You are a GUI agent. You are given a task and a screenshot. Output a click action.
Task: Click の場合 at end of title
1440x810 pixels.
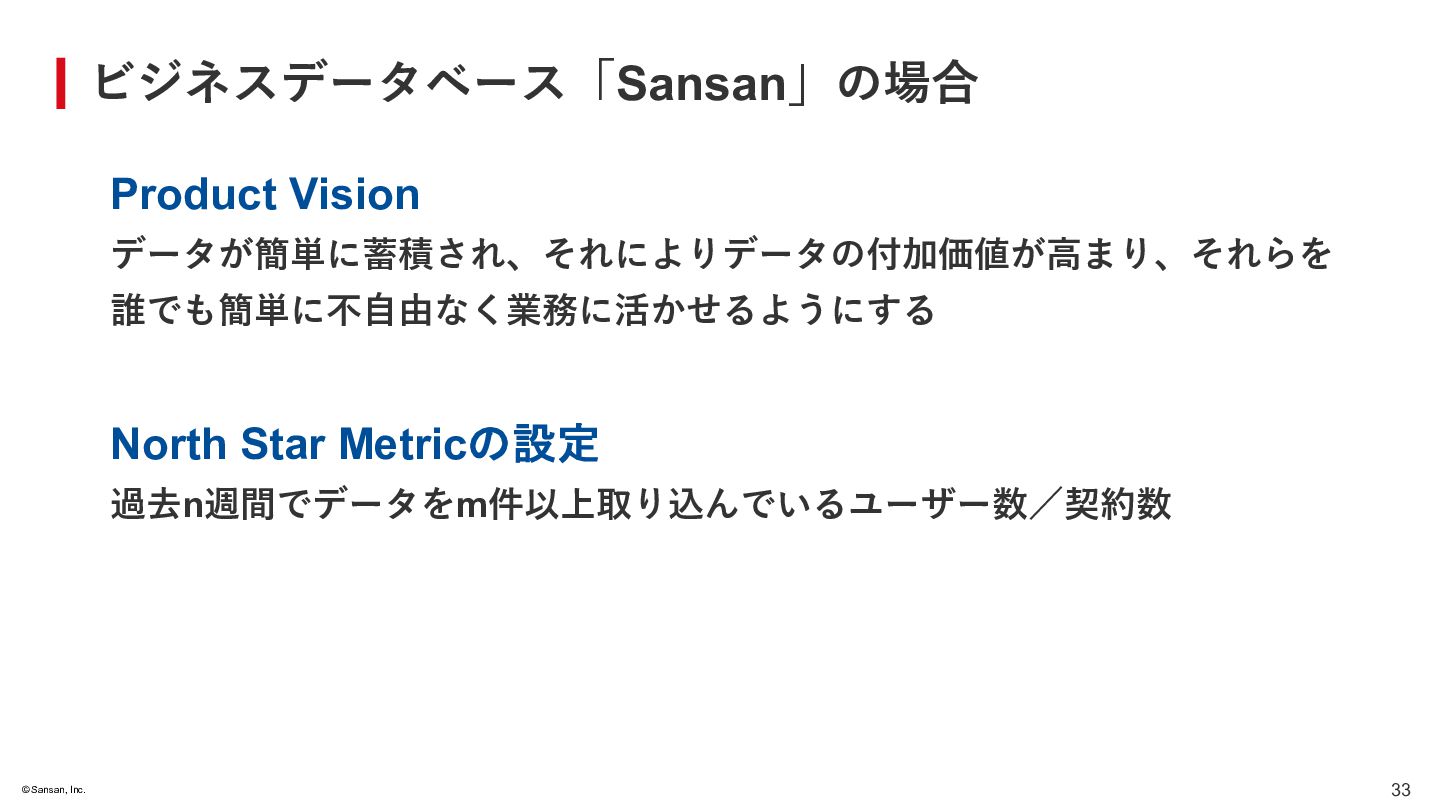[907, 83]
